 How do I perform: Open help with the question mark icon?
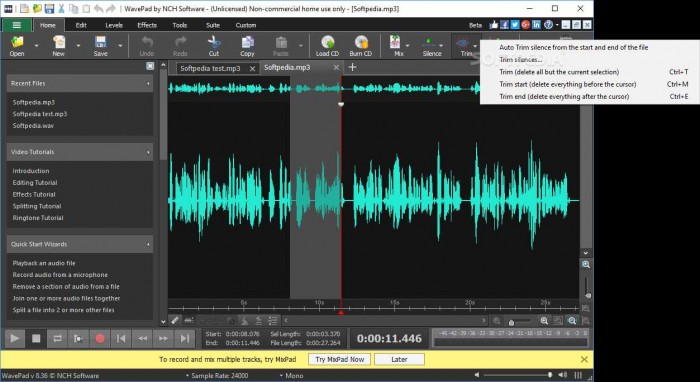pos(548,25)
